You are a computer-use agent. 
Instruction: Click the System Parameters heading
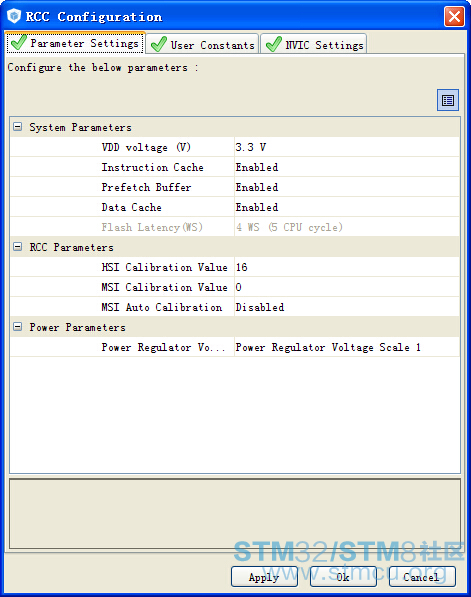point(80,127)
